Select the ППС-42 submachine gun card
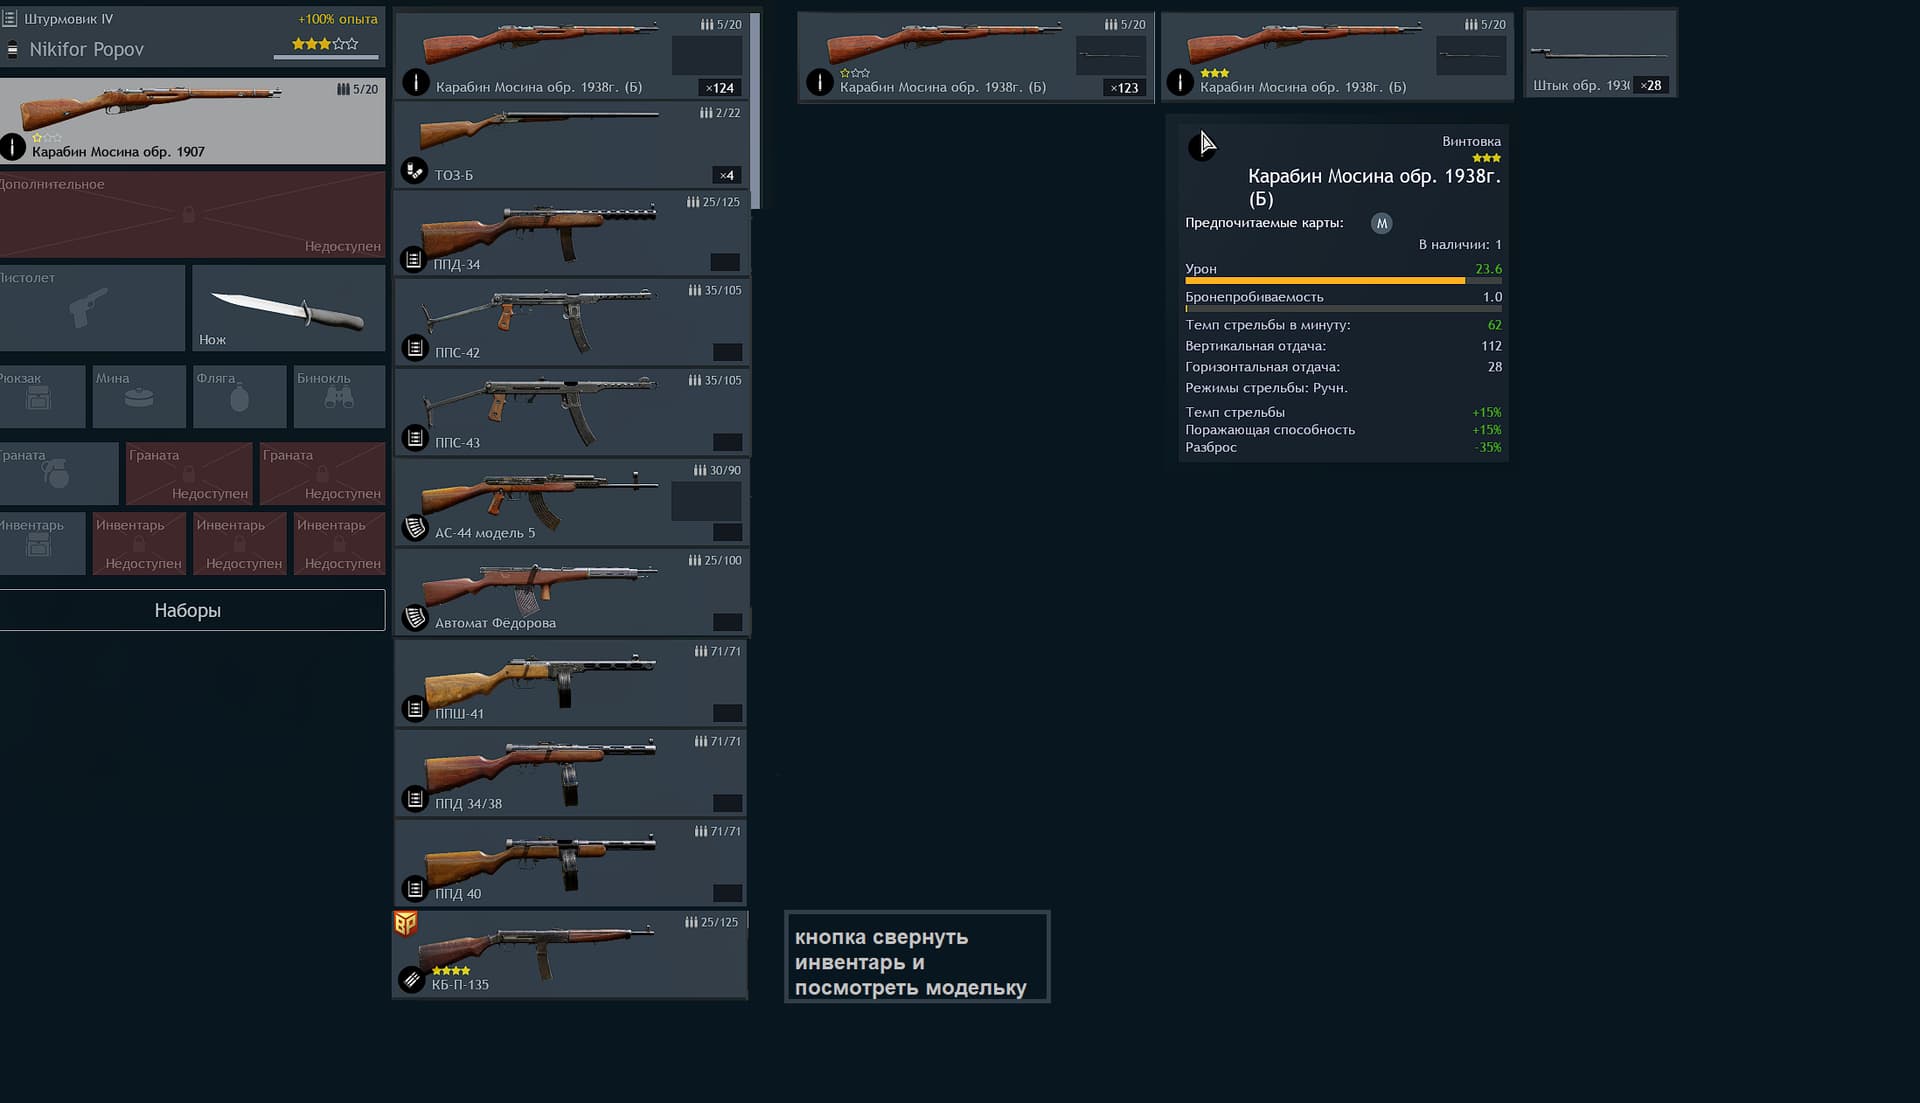The image size is (1920, 1103). tap(570, 321)
